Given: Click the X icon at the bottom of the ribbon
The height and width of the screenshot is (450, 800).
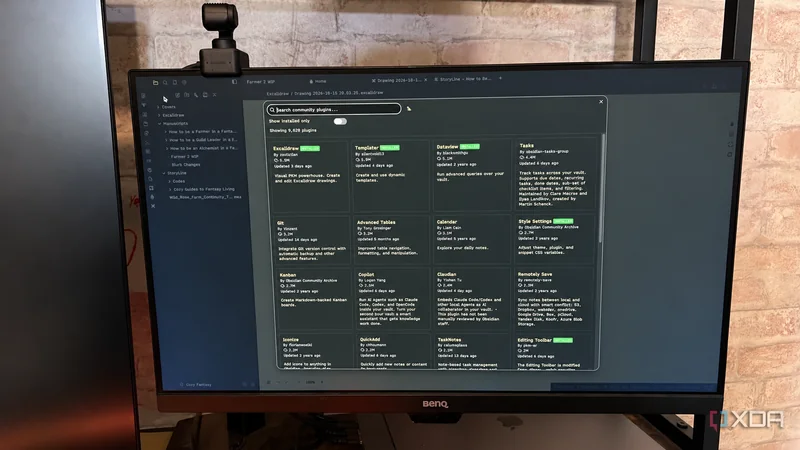Looking at the screenshot, I should (153, 206).
